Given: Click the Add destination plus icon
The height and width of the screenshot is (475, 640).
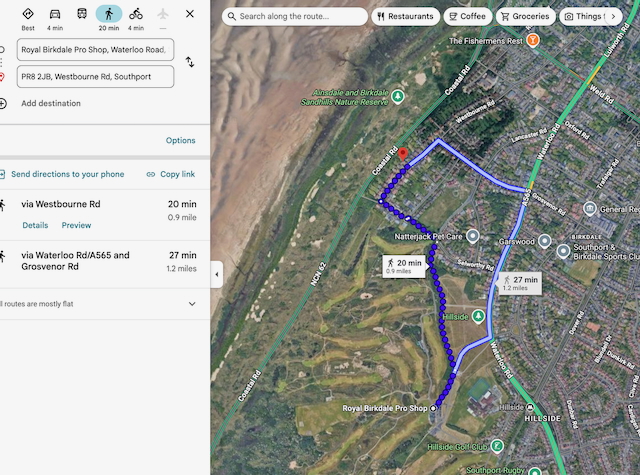Looking at the screenshot, I should click(x=3, y=103).
